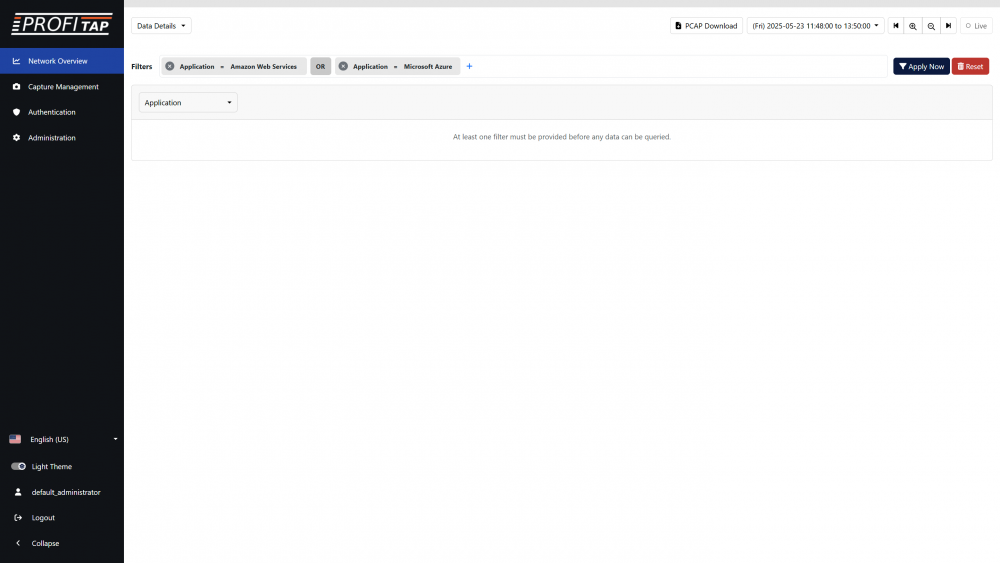Click the plus icon to add filter
Image resolution: width=1000 pixels, height=563 pixels.
pyautogui.click(x=470, y=66)
